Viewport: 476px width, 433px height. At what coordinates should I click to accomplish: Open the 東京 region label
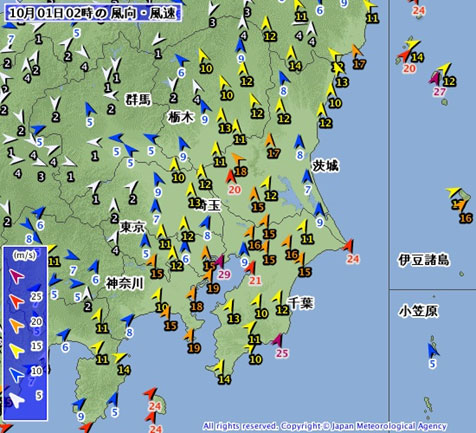pyautogui.click(x=133, y=227)
